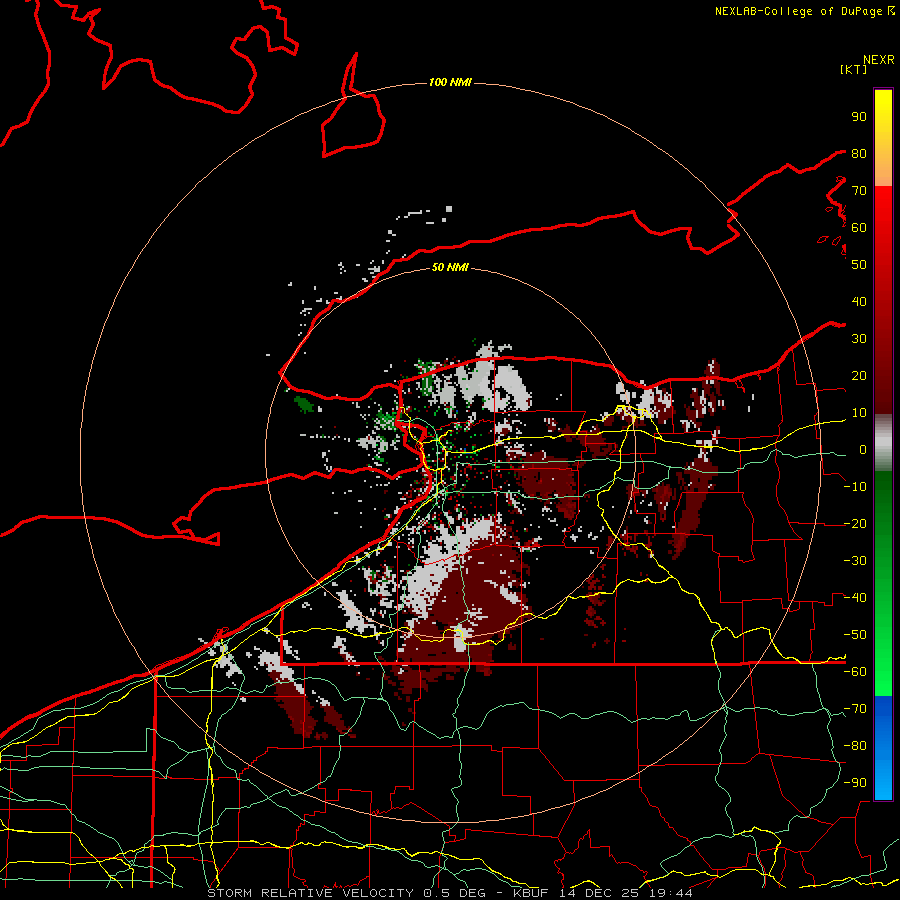Click the [KT] units label
Image resolution: width=900 pixels, height=900 pixels.
[x=853, y=69]
